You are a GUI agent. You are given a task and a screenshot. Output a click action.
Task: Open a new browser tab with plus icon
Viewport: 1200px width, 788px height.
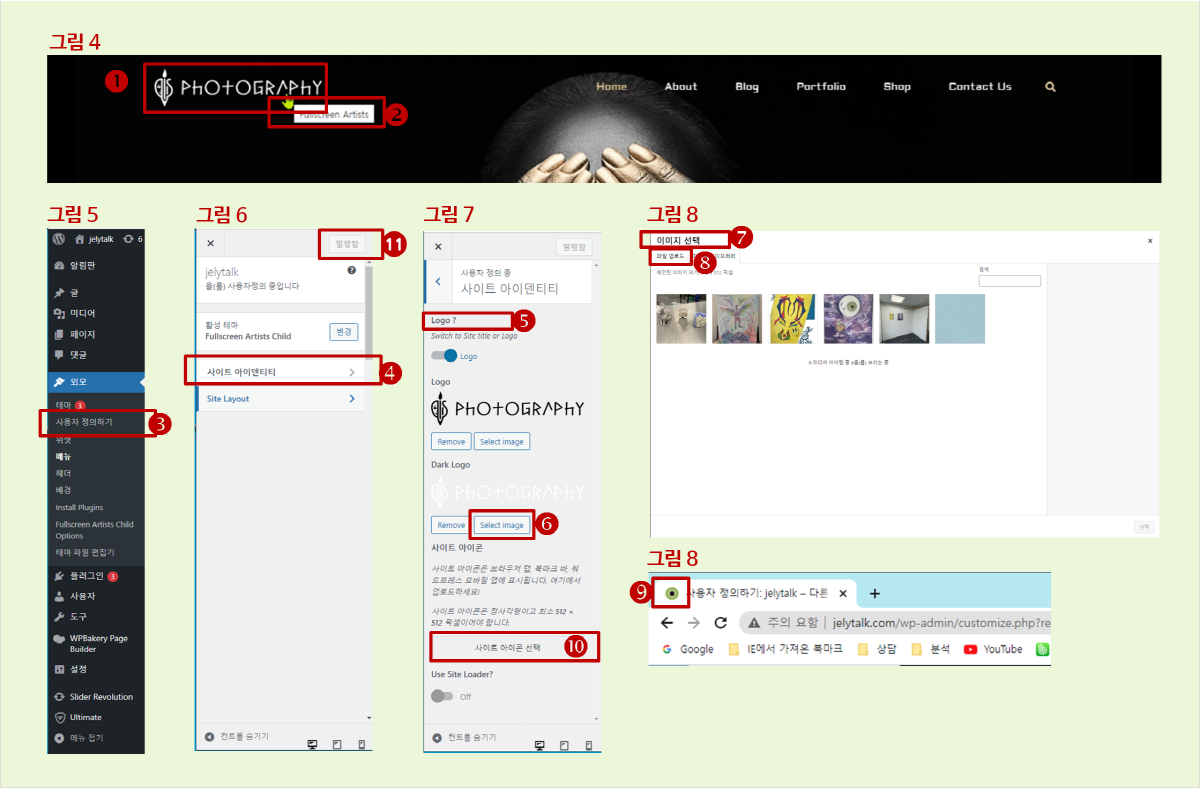coord(875,593)
